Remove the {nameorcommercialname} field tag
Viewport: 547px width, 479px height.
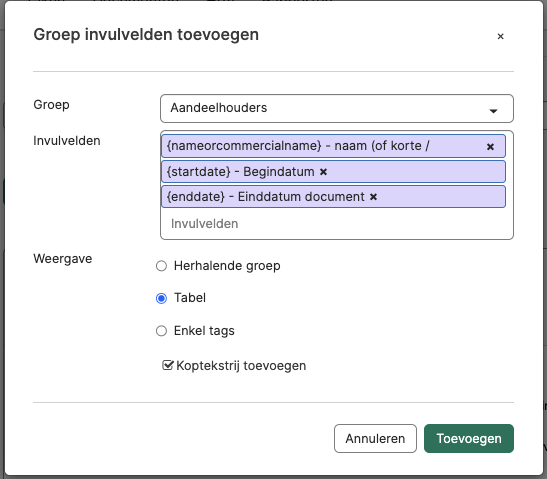pyautogui.click(x=490, y=147)
